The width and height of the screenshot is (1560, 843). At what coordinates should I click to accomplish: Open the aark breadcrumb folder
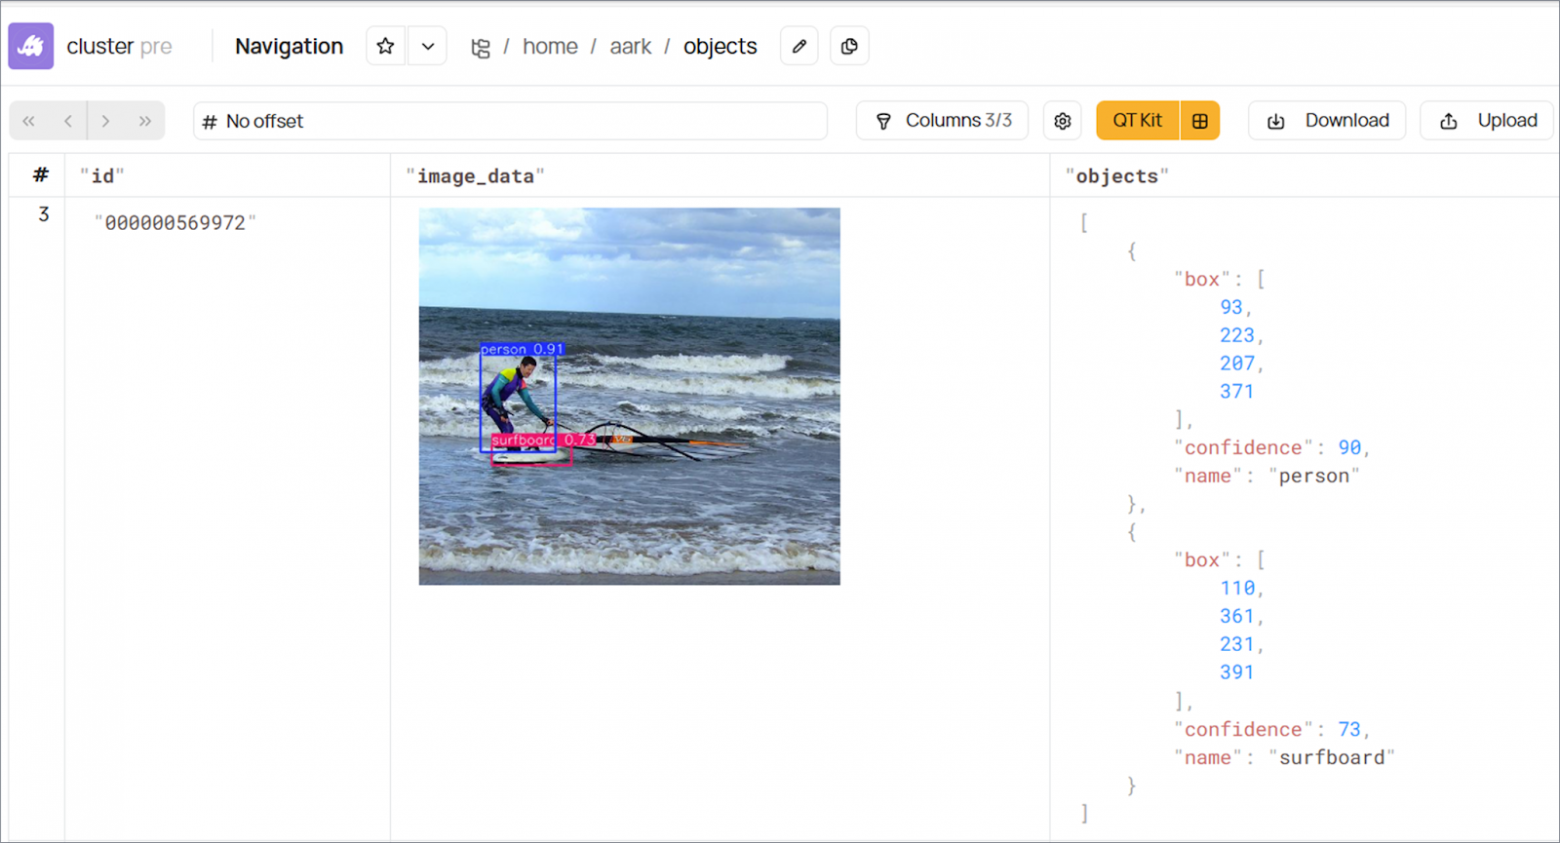[630, 46]
